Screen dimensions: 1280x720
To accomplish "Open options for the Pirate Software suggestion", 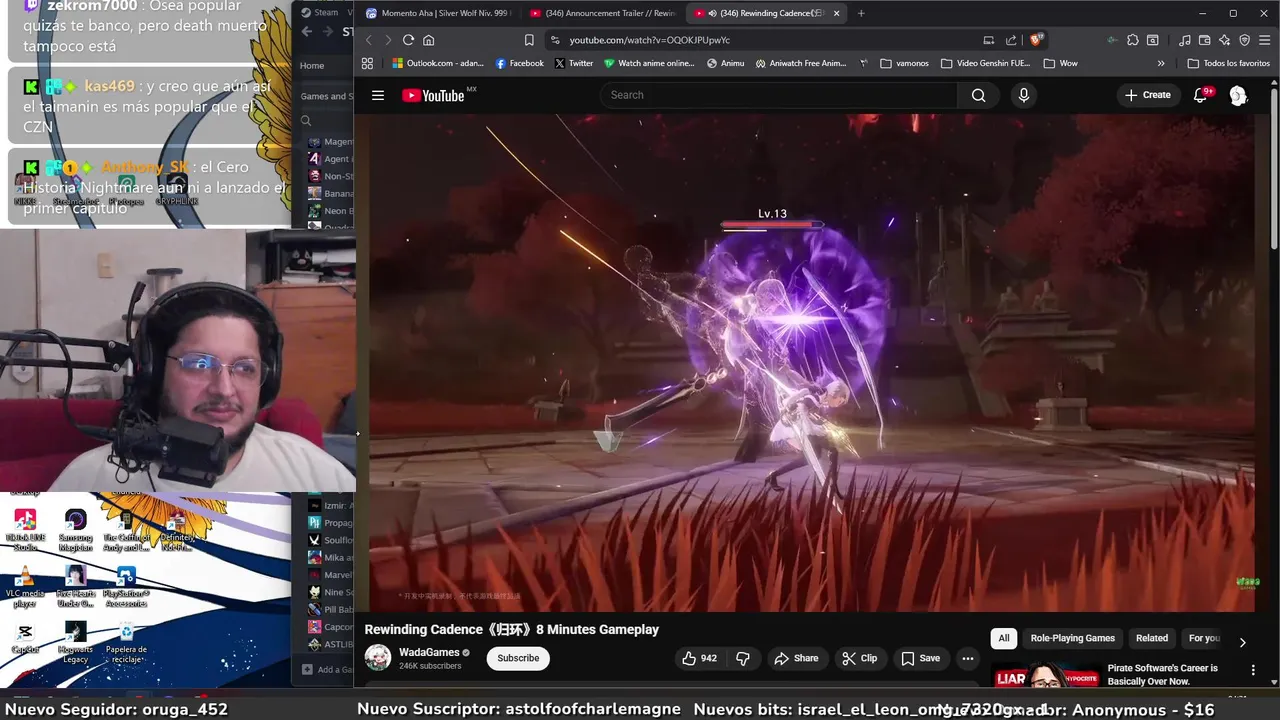I will [1253, 670].
